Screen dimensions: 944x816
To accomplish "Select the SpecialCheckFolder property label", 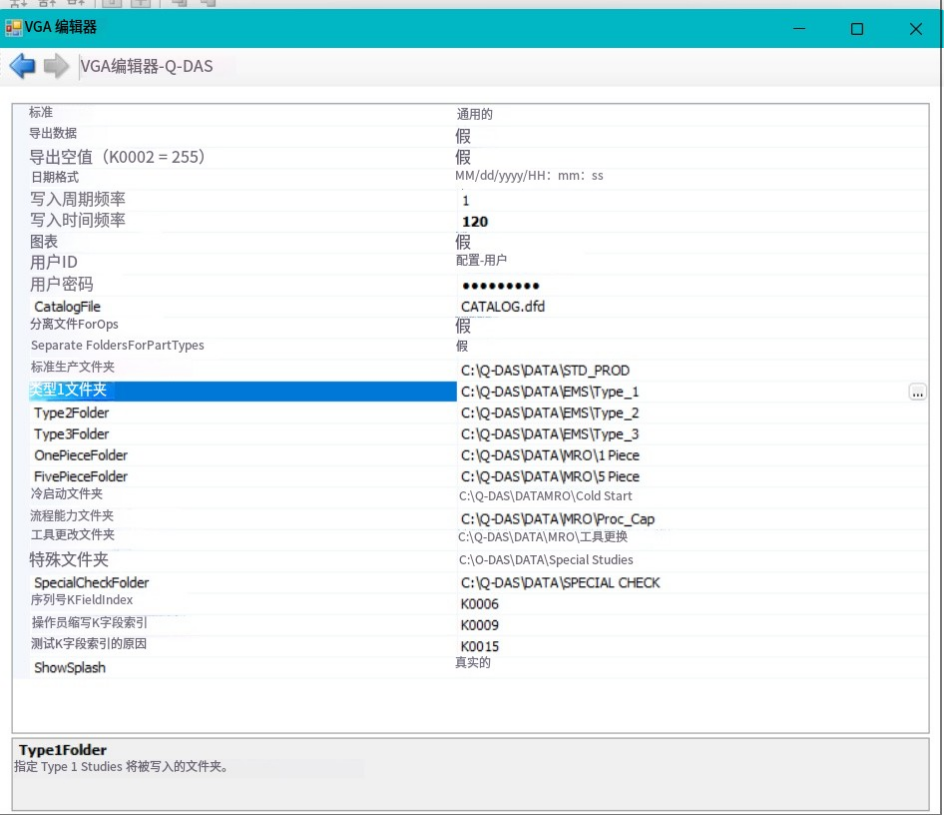I will (x=92, y=583).
